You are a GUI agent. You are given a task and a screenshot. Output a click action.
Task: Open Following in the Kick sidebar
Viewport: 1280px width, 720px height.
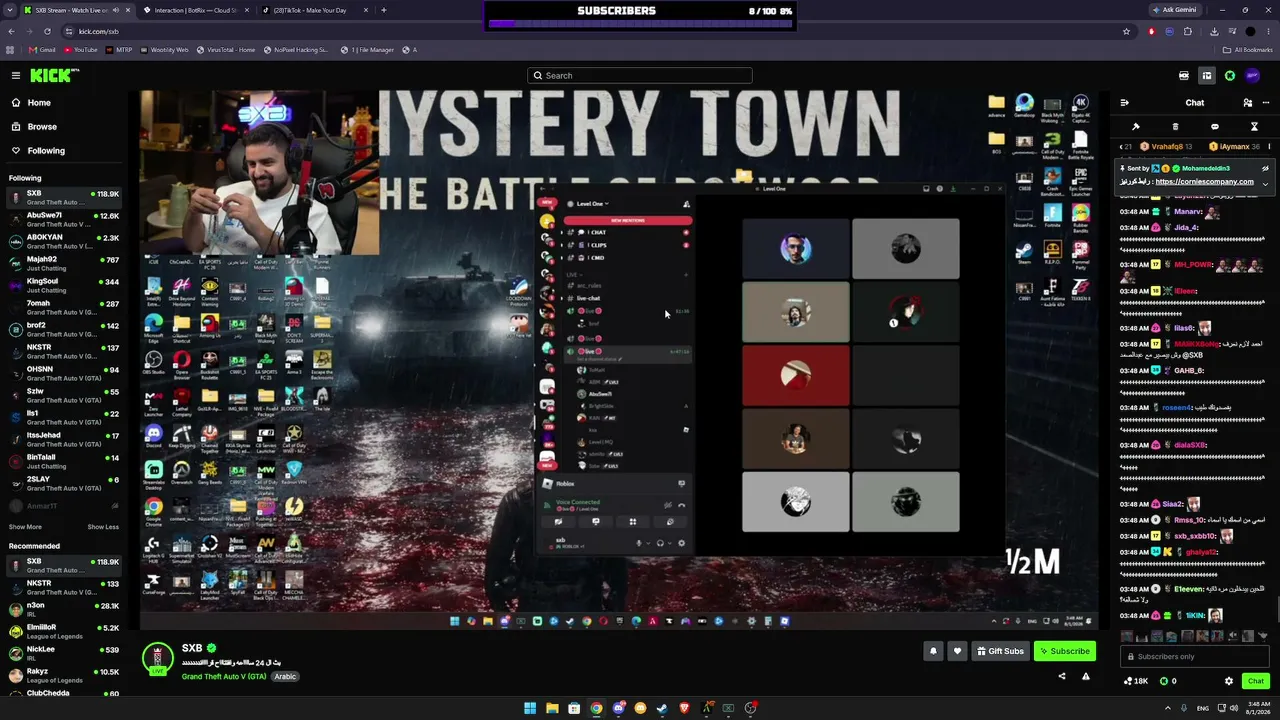click(x=64, y=151)
